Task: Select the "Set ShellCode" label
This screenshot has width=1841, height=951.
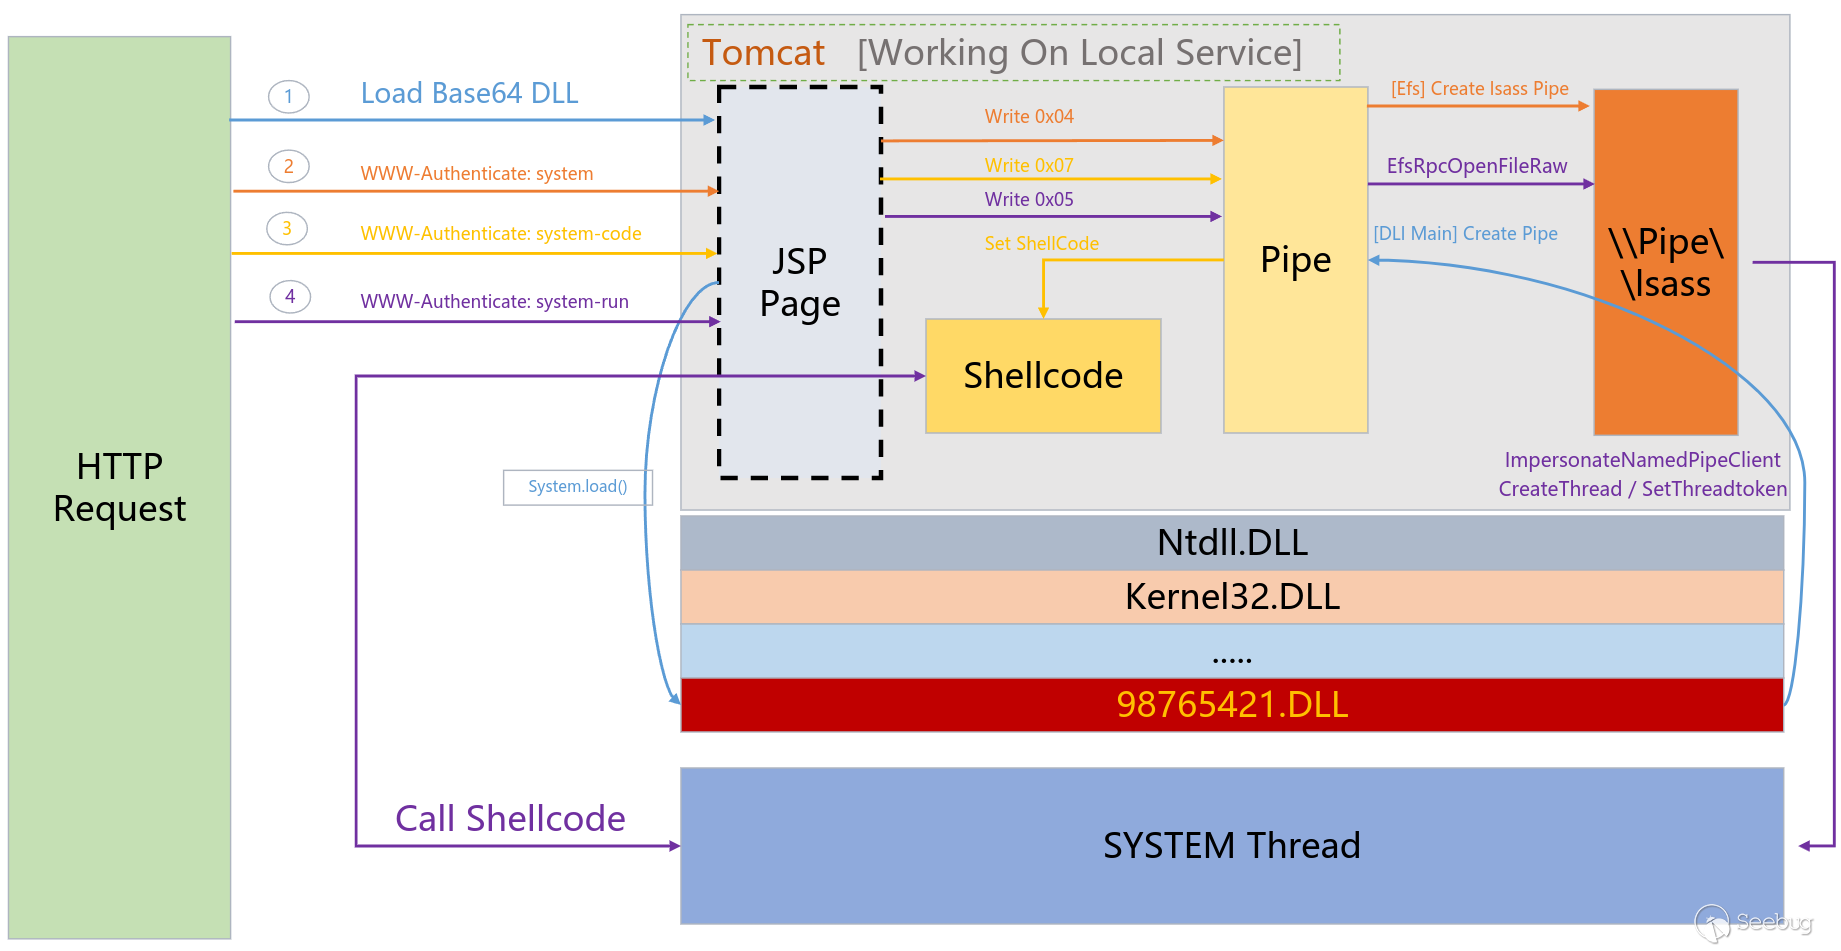Action: coord(1041,243)
